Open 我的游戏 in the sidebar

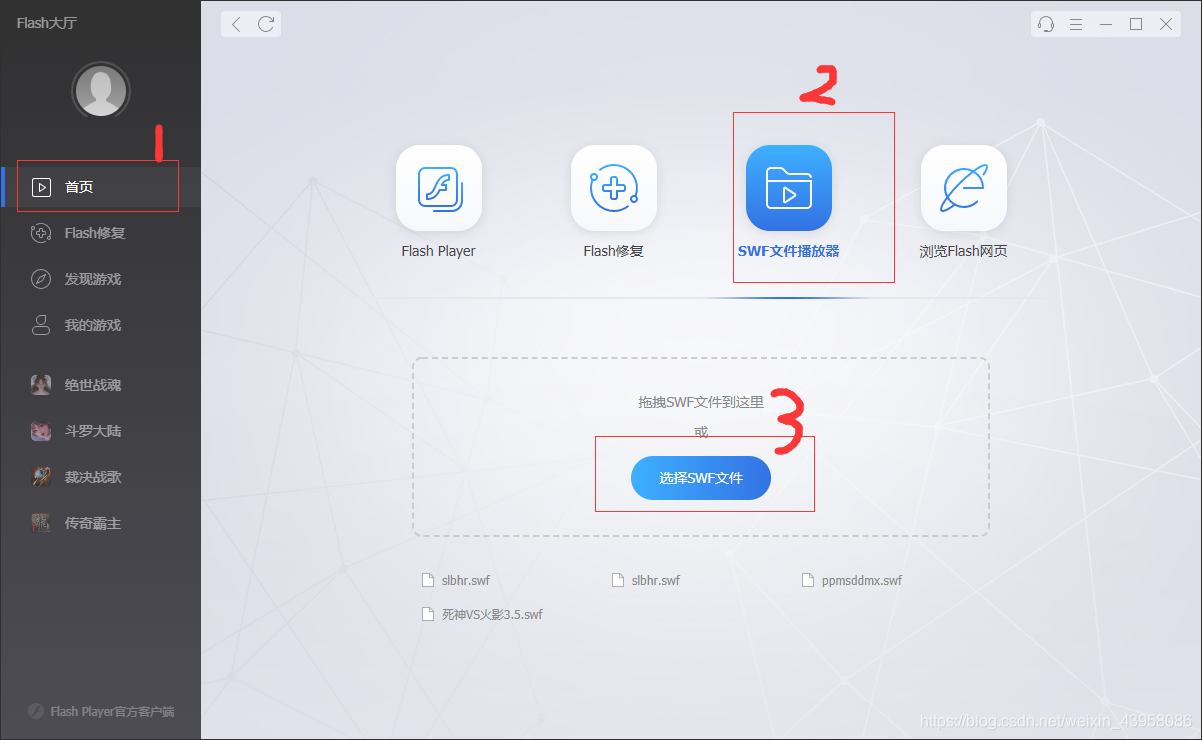click(x=100, y=325)
